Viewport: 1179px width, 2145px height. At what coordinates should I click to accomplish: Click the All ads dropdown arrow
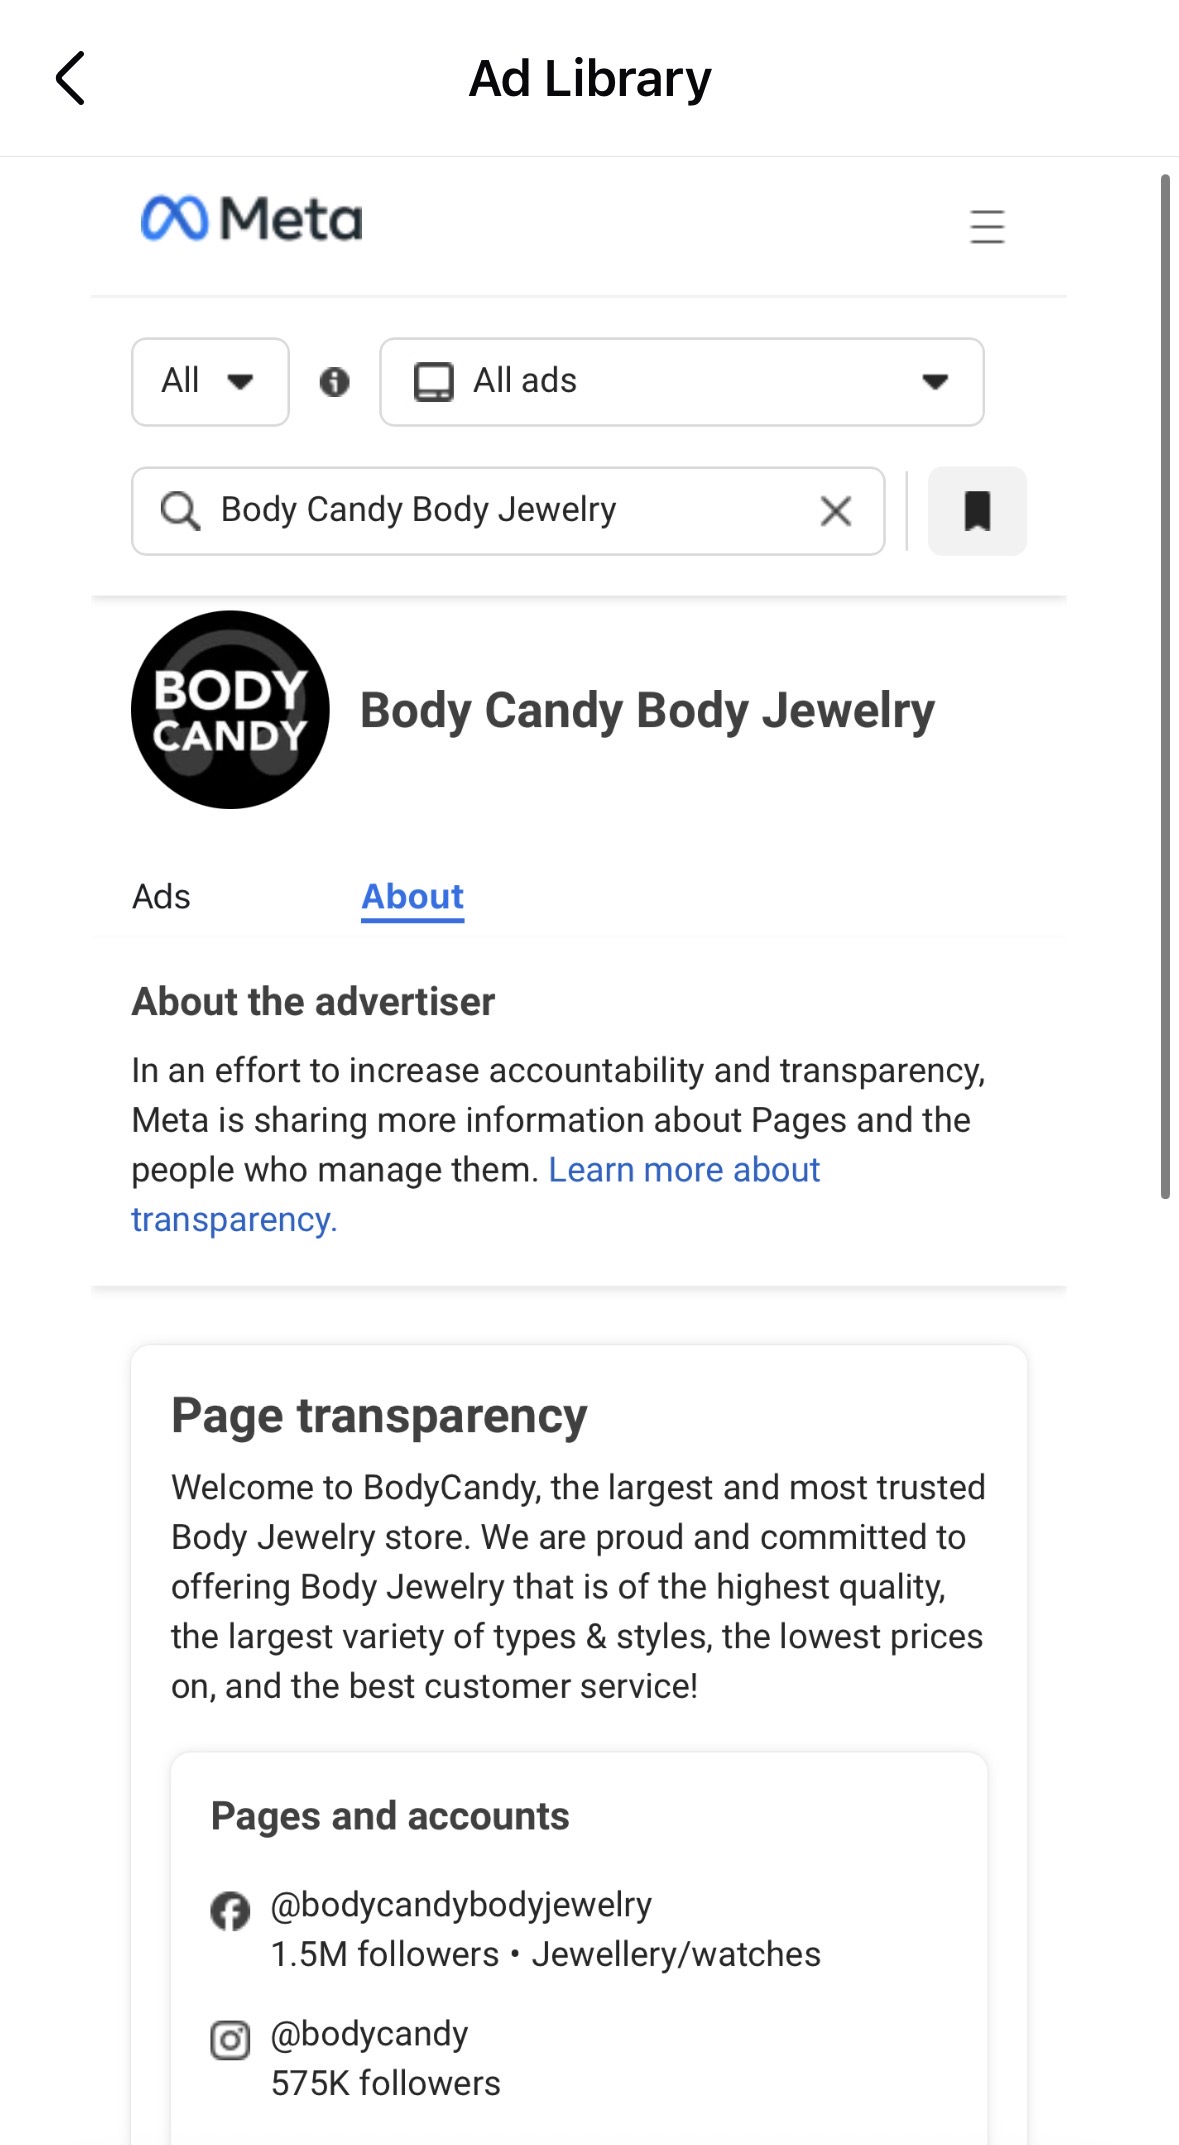click(x=935, y=382)
